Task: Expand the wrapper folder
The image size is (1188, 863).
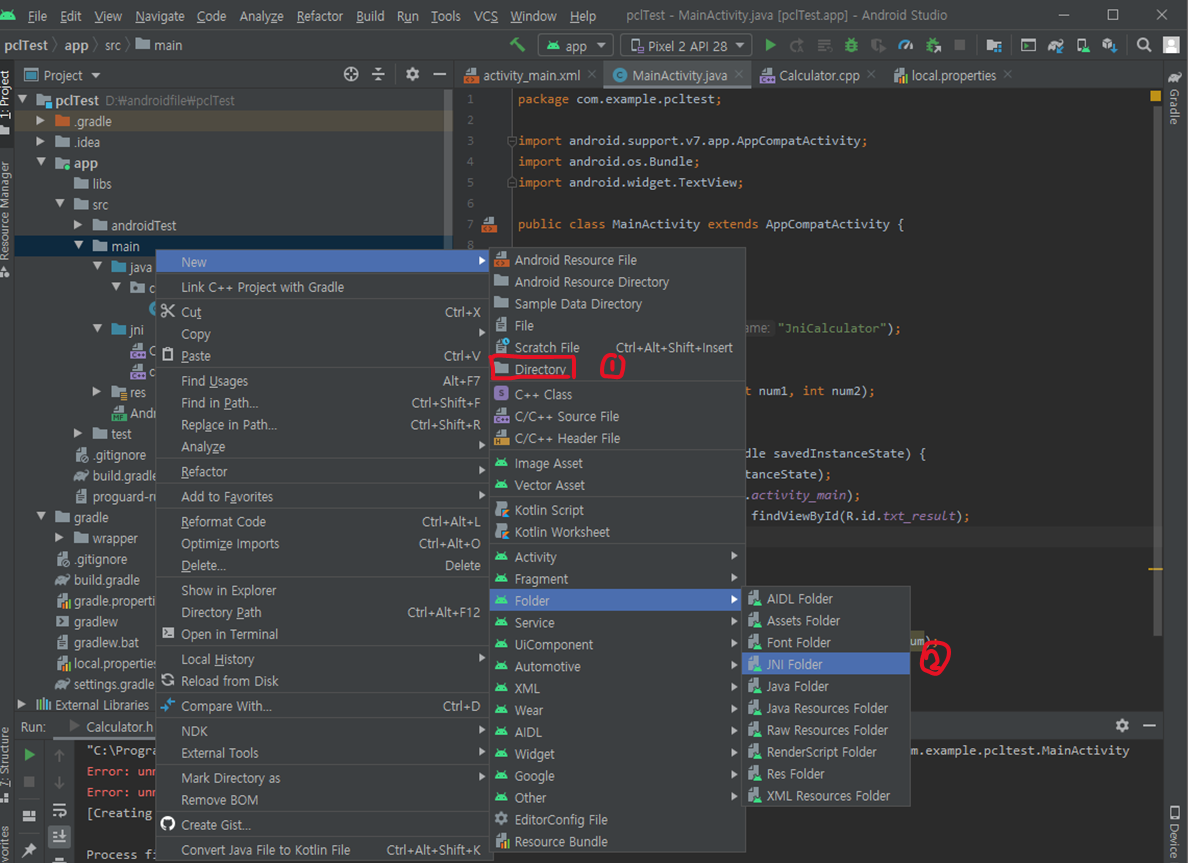Action: pyautogui.click(x=60, y=538)
